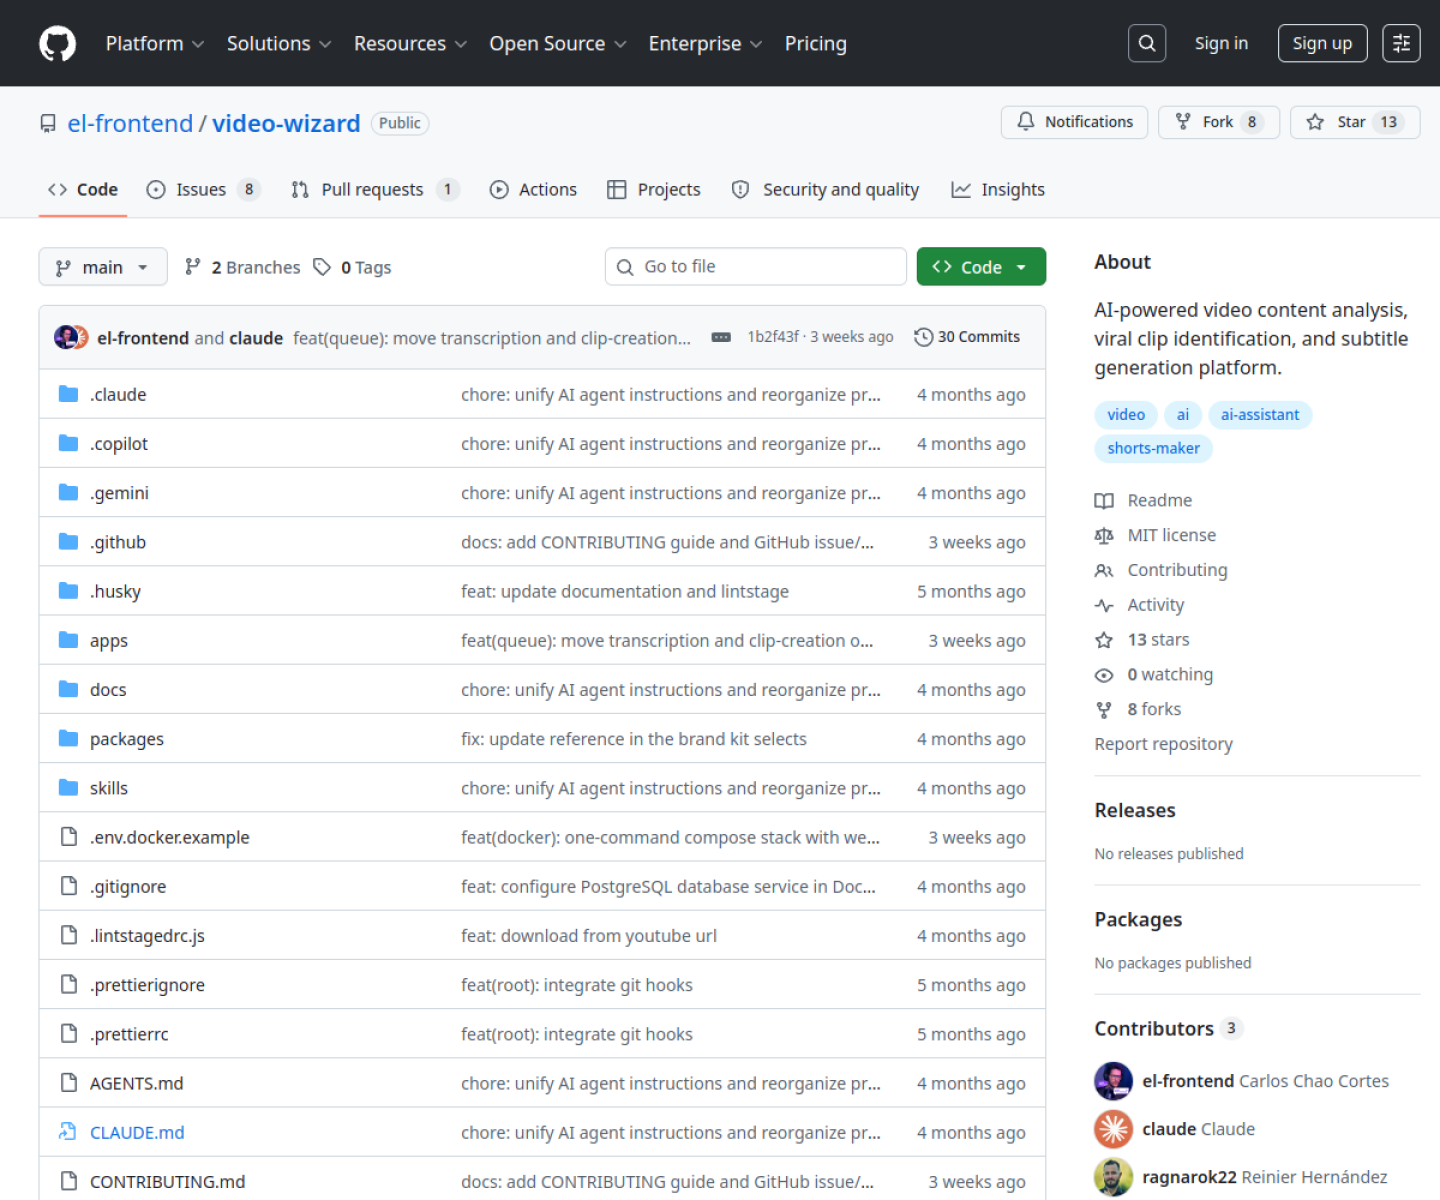This screenshot has height=1200, width=1440.
Task: Click the .env.docker.example file icon
Action: [x=68, y=836]
